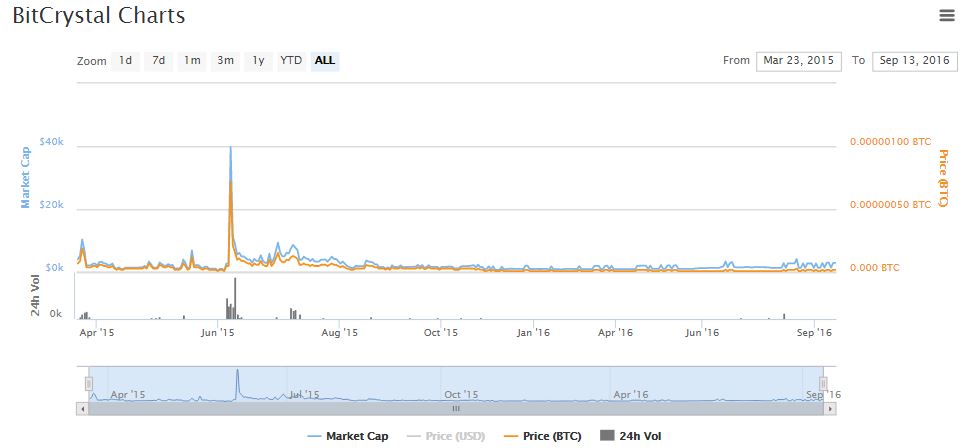Image resolution: width=967 pixels, height=448 pixels.
Task: Set zoom range to 3m
Action: (x=225, y=60)
